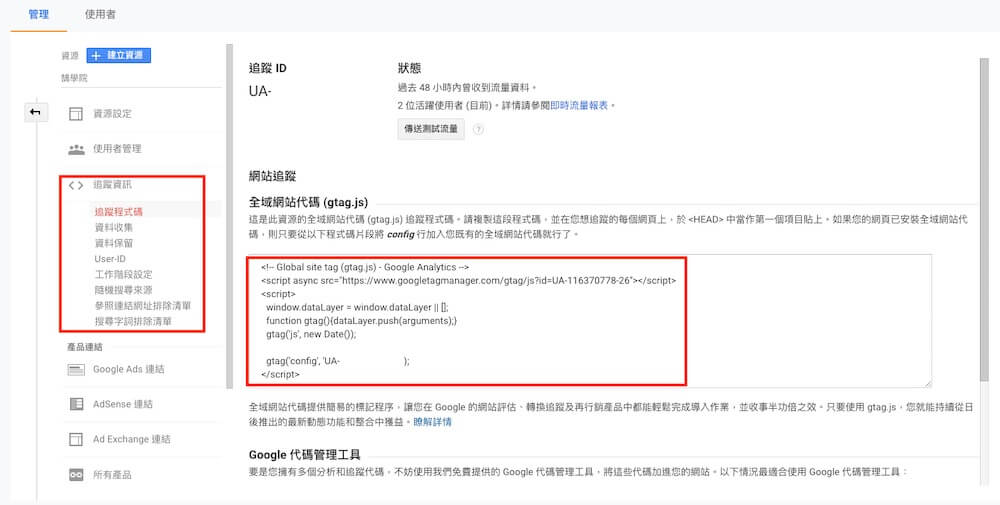Click the Ad Exchange 連結 icon

(x=76, y=439)
